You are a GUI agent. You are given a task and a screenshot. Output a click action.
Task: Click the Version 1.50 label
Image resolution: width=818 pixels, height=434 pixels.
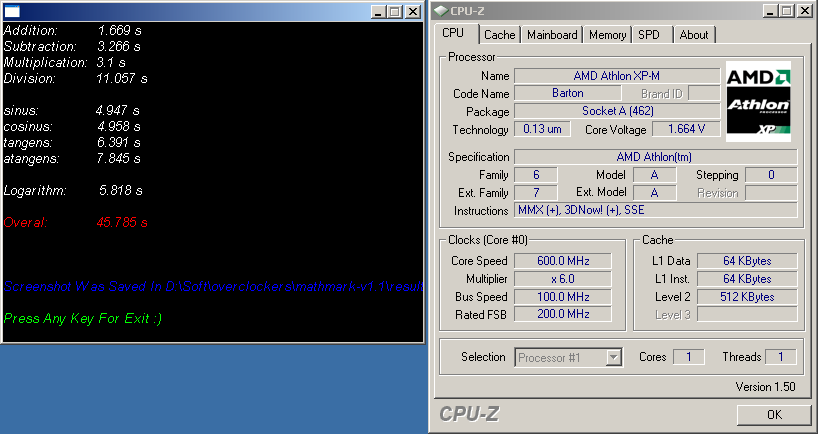pos(765,387)
